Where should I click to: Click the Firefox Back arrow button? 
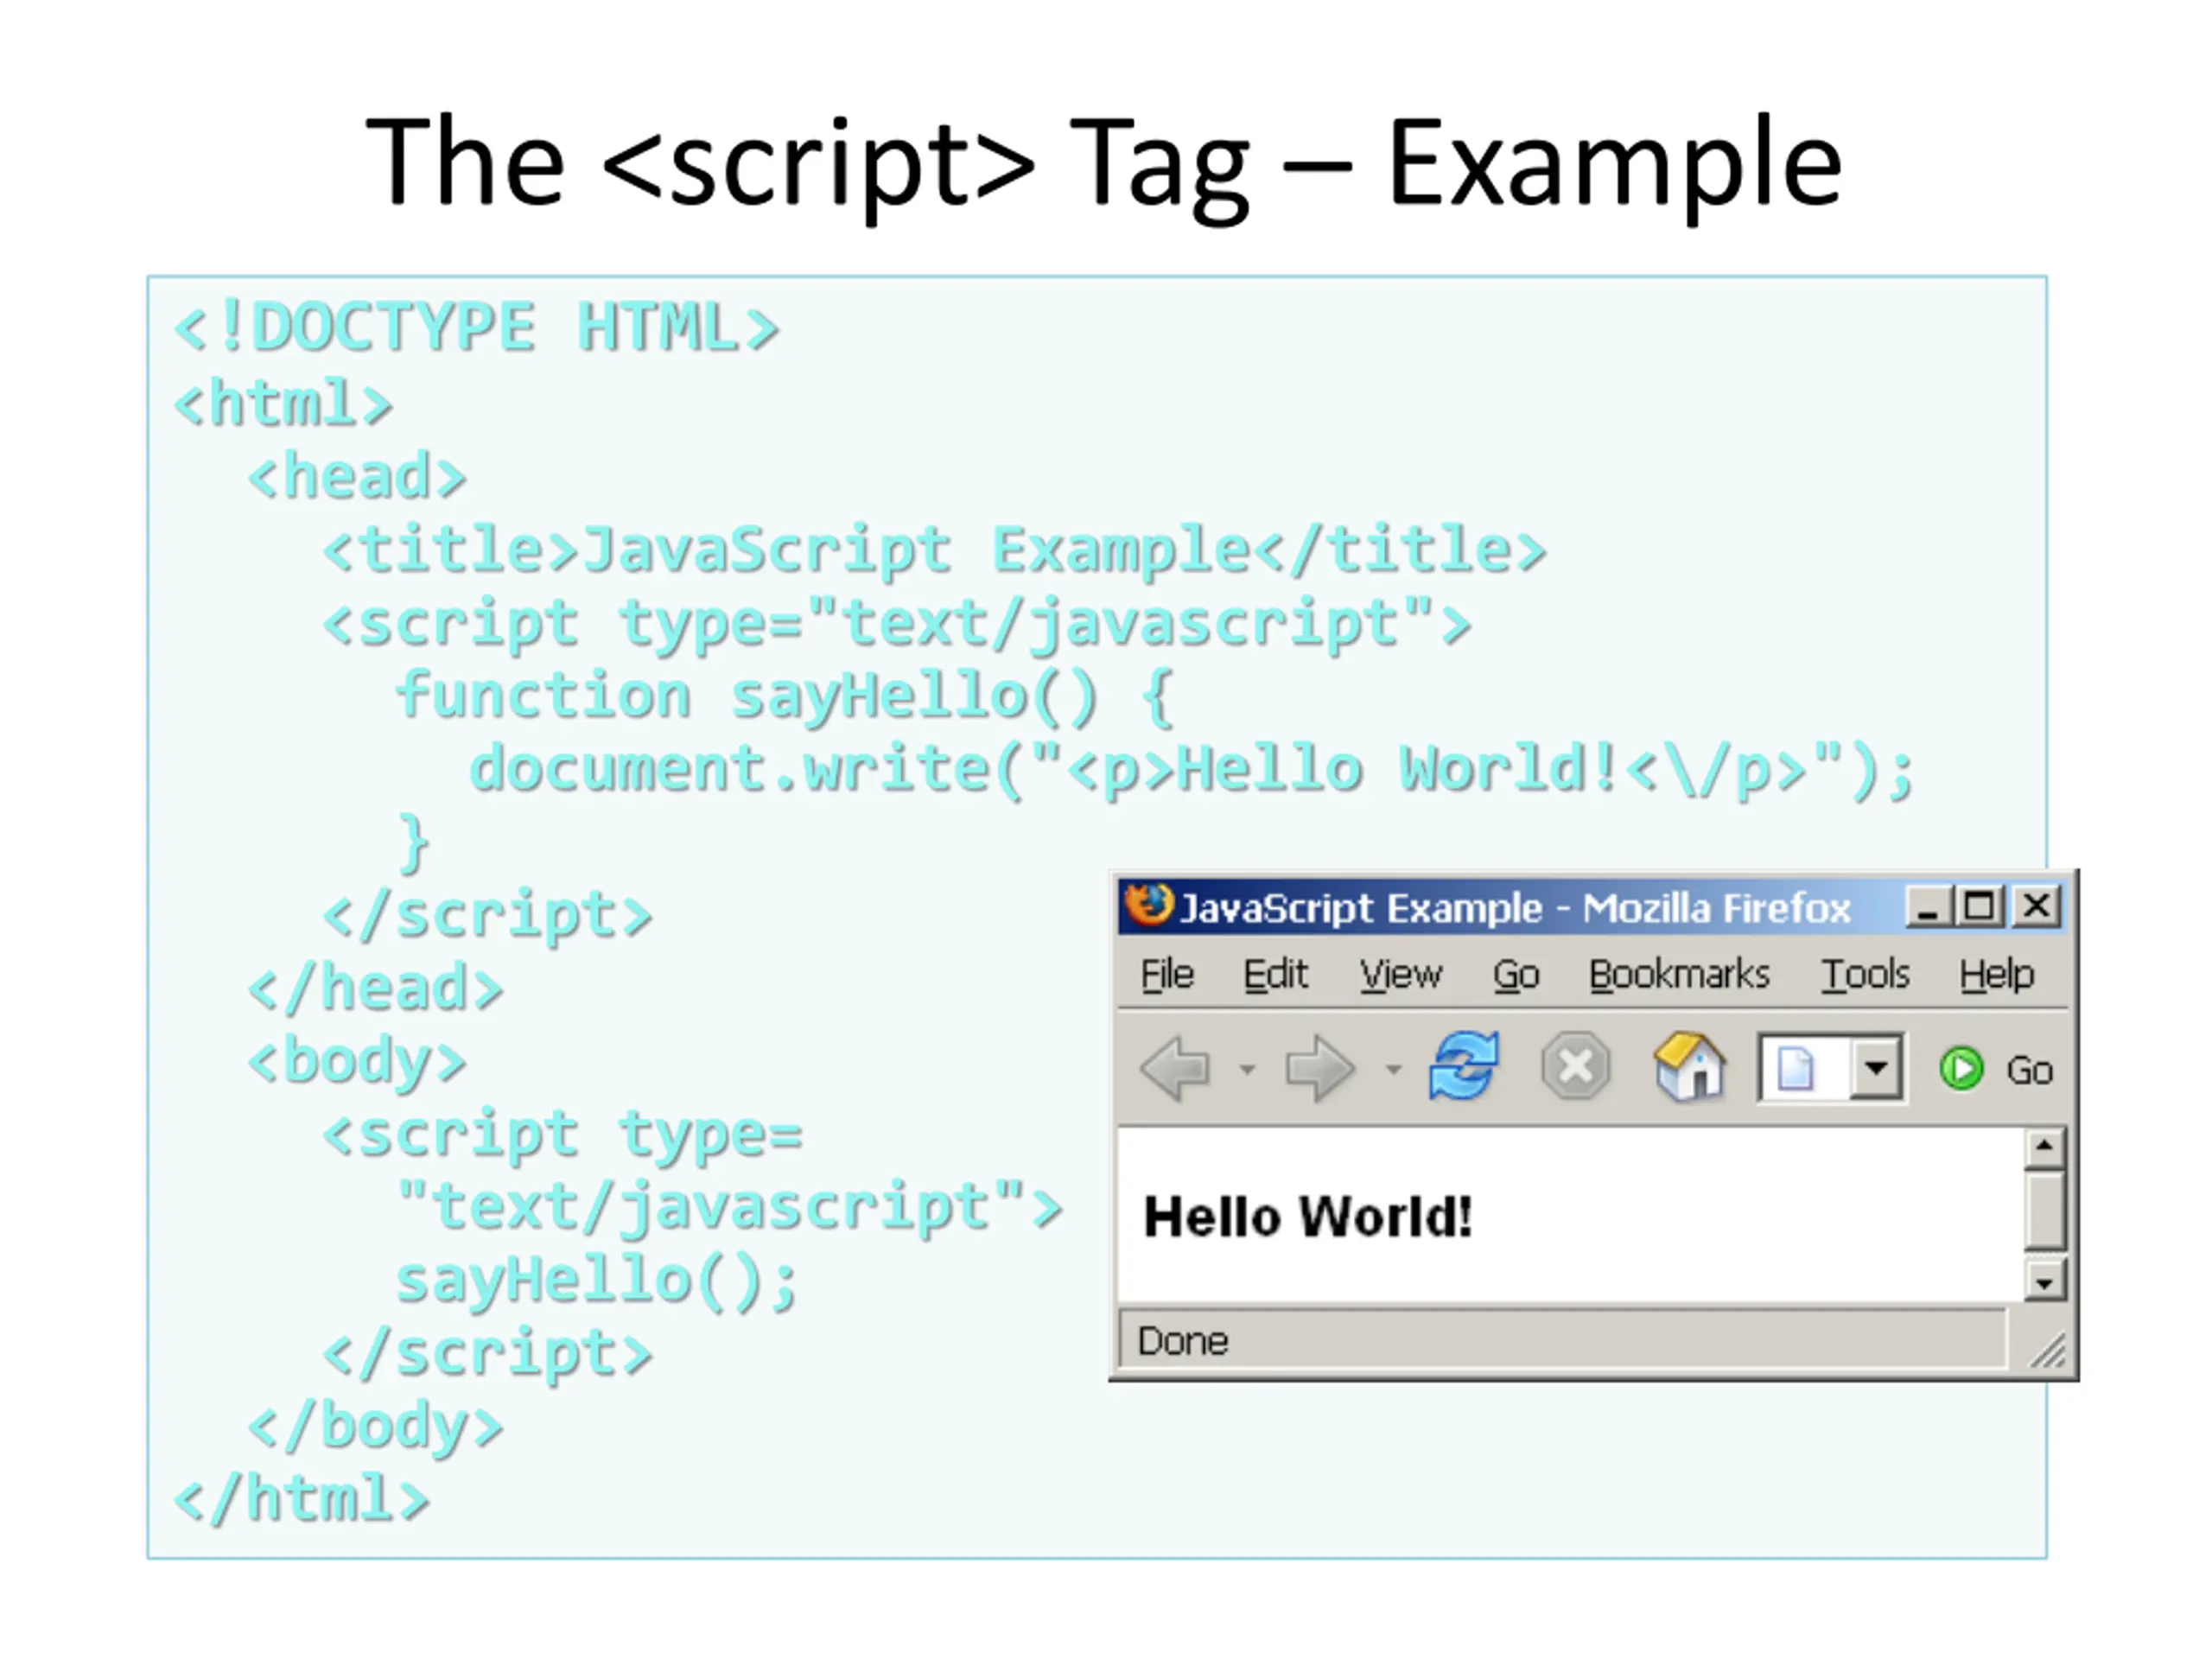1175,1069
